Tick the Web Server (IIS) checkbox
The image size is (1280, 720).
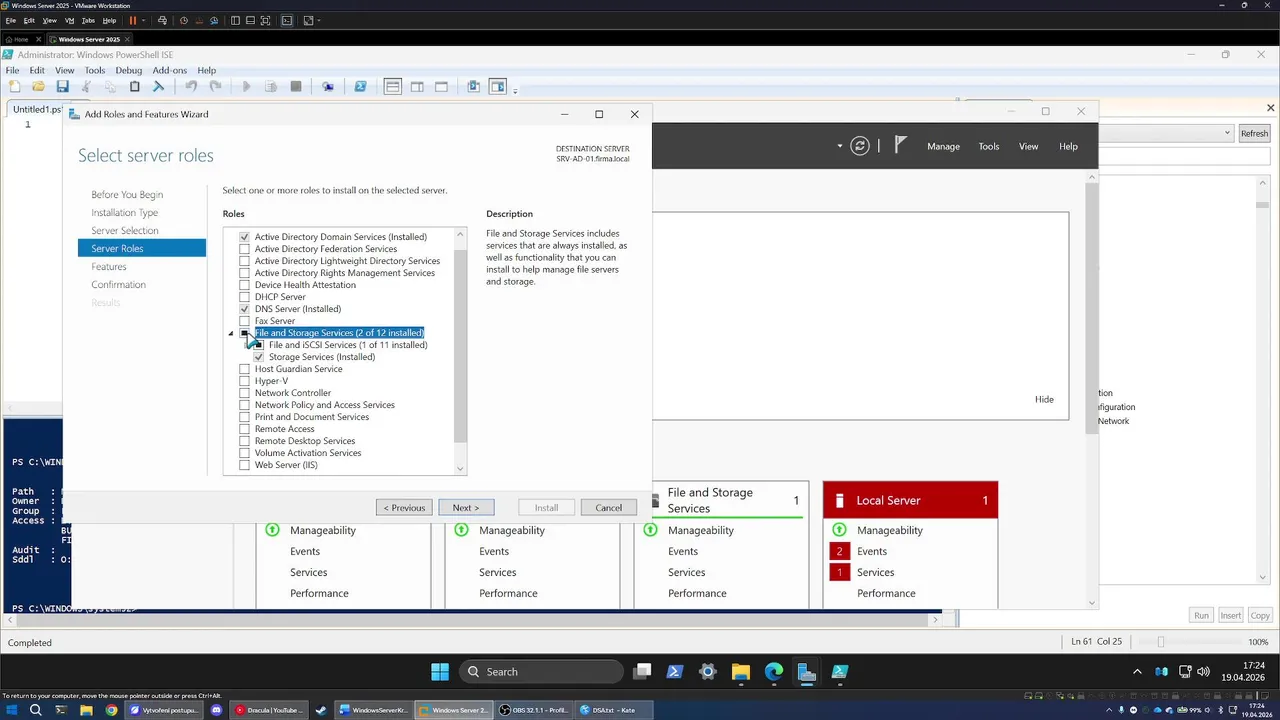click(x=244, y=465)
